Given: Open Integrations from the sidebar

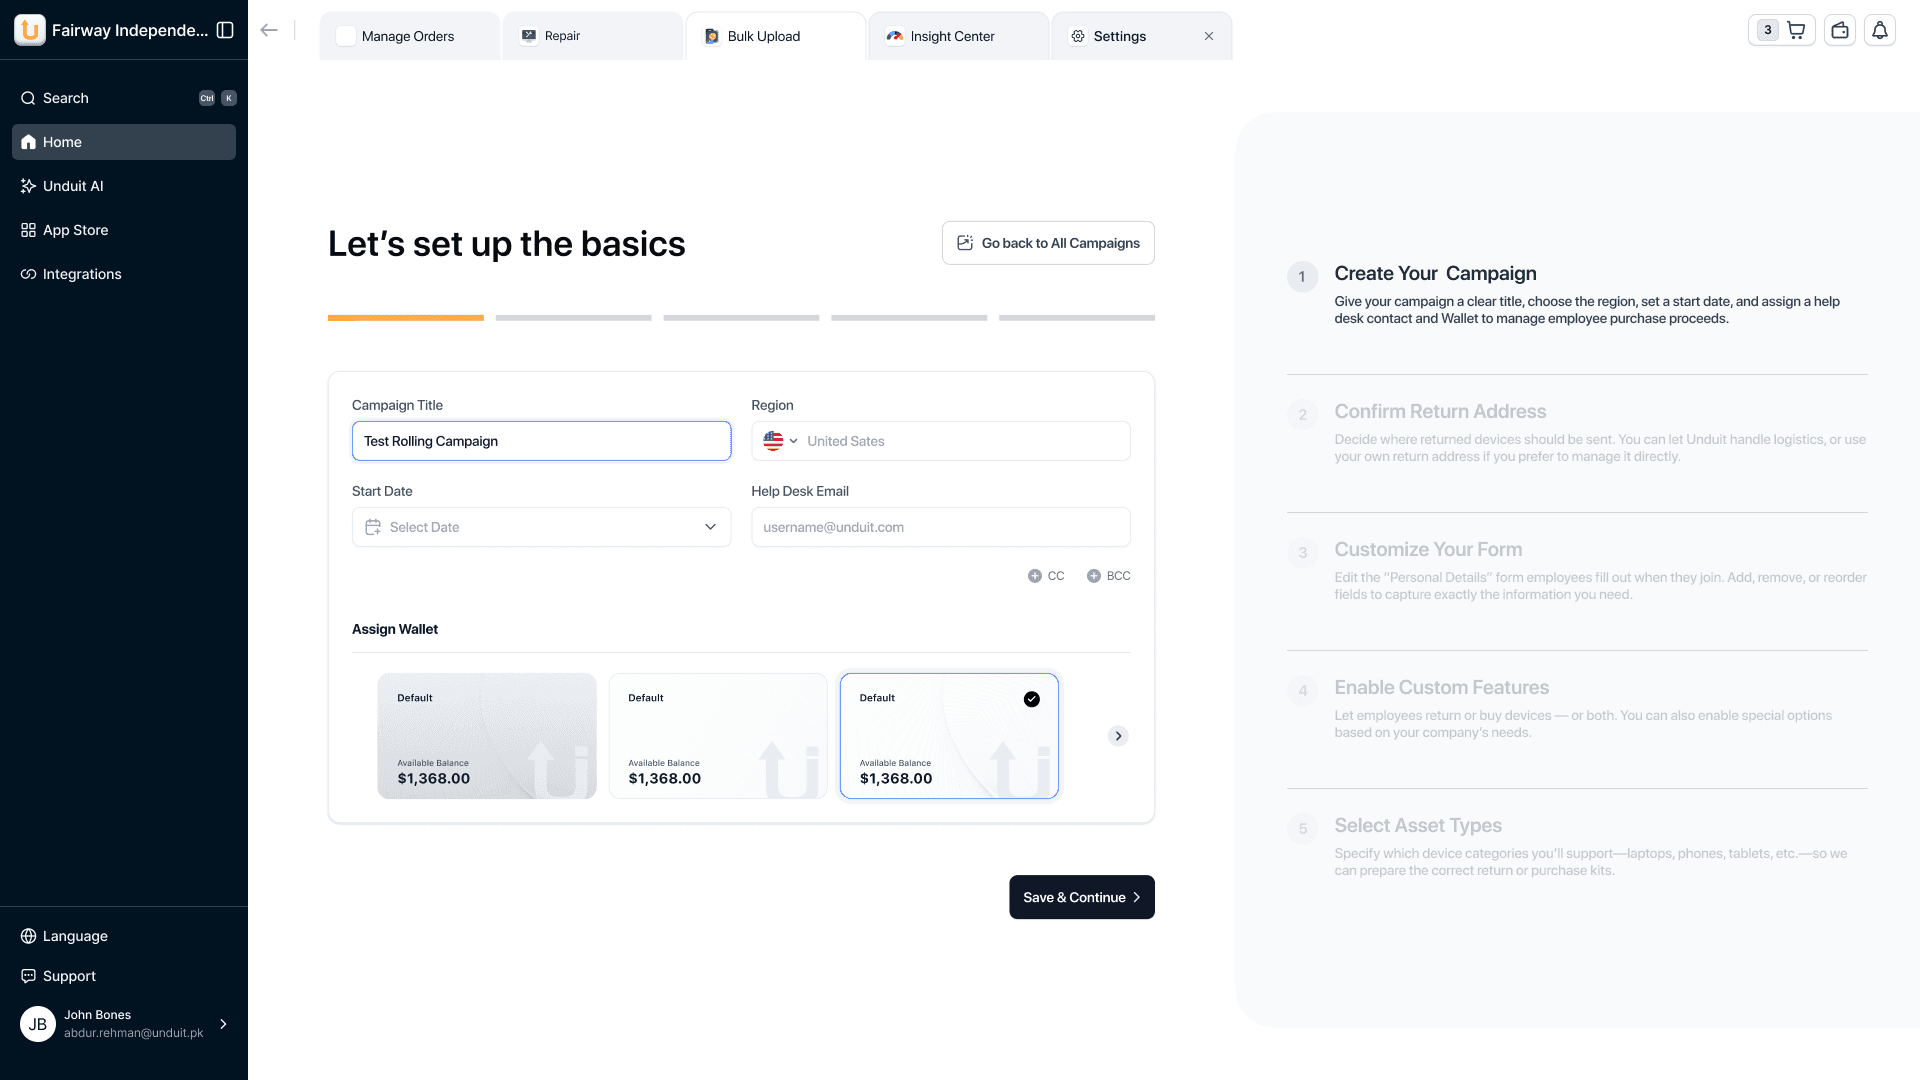Looking at the screenshot, I should tap(81, 274).
